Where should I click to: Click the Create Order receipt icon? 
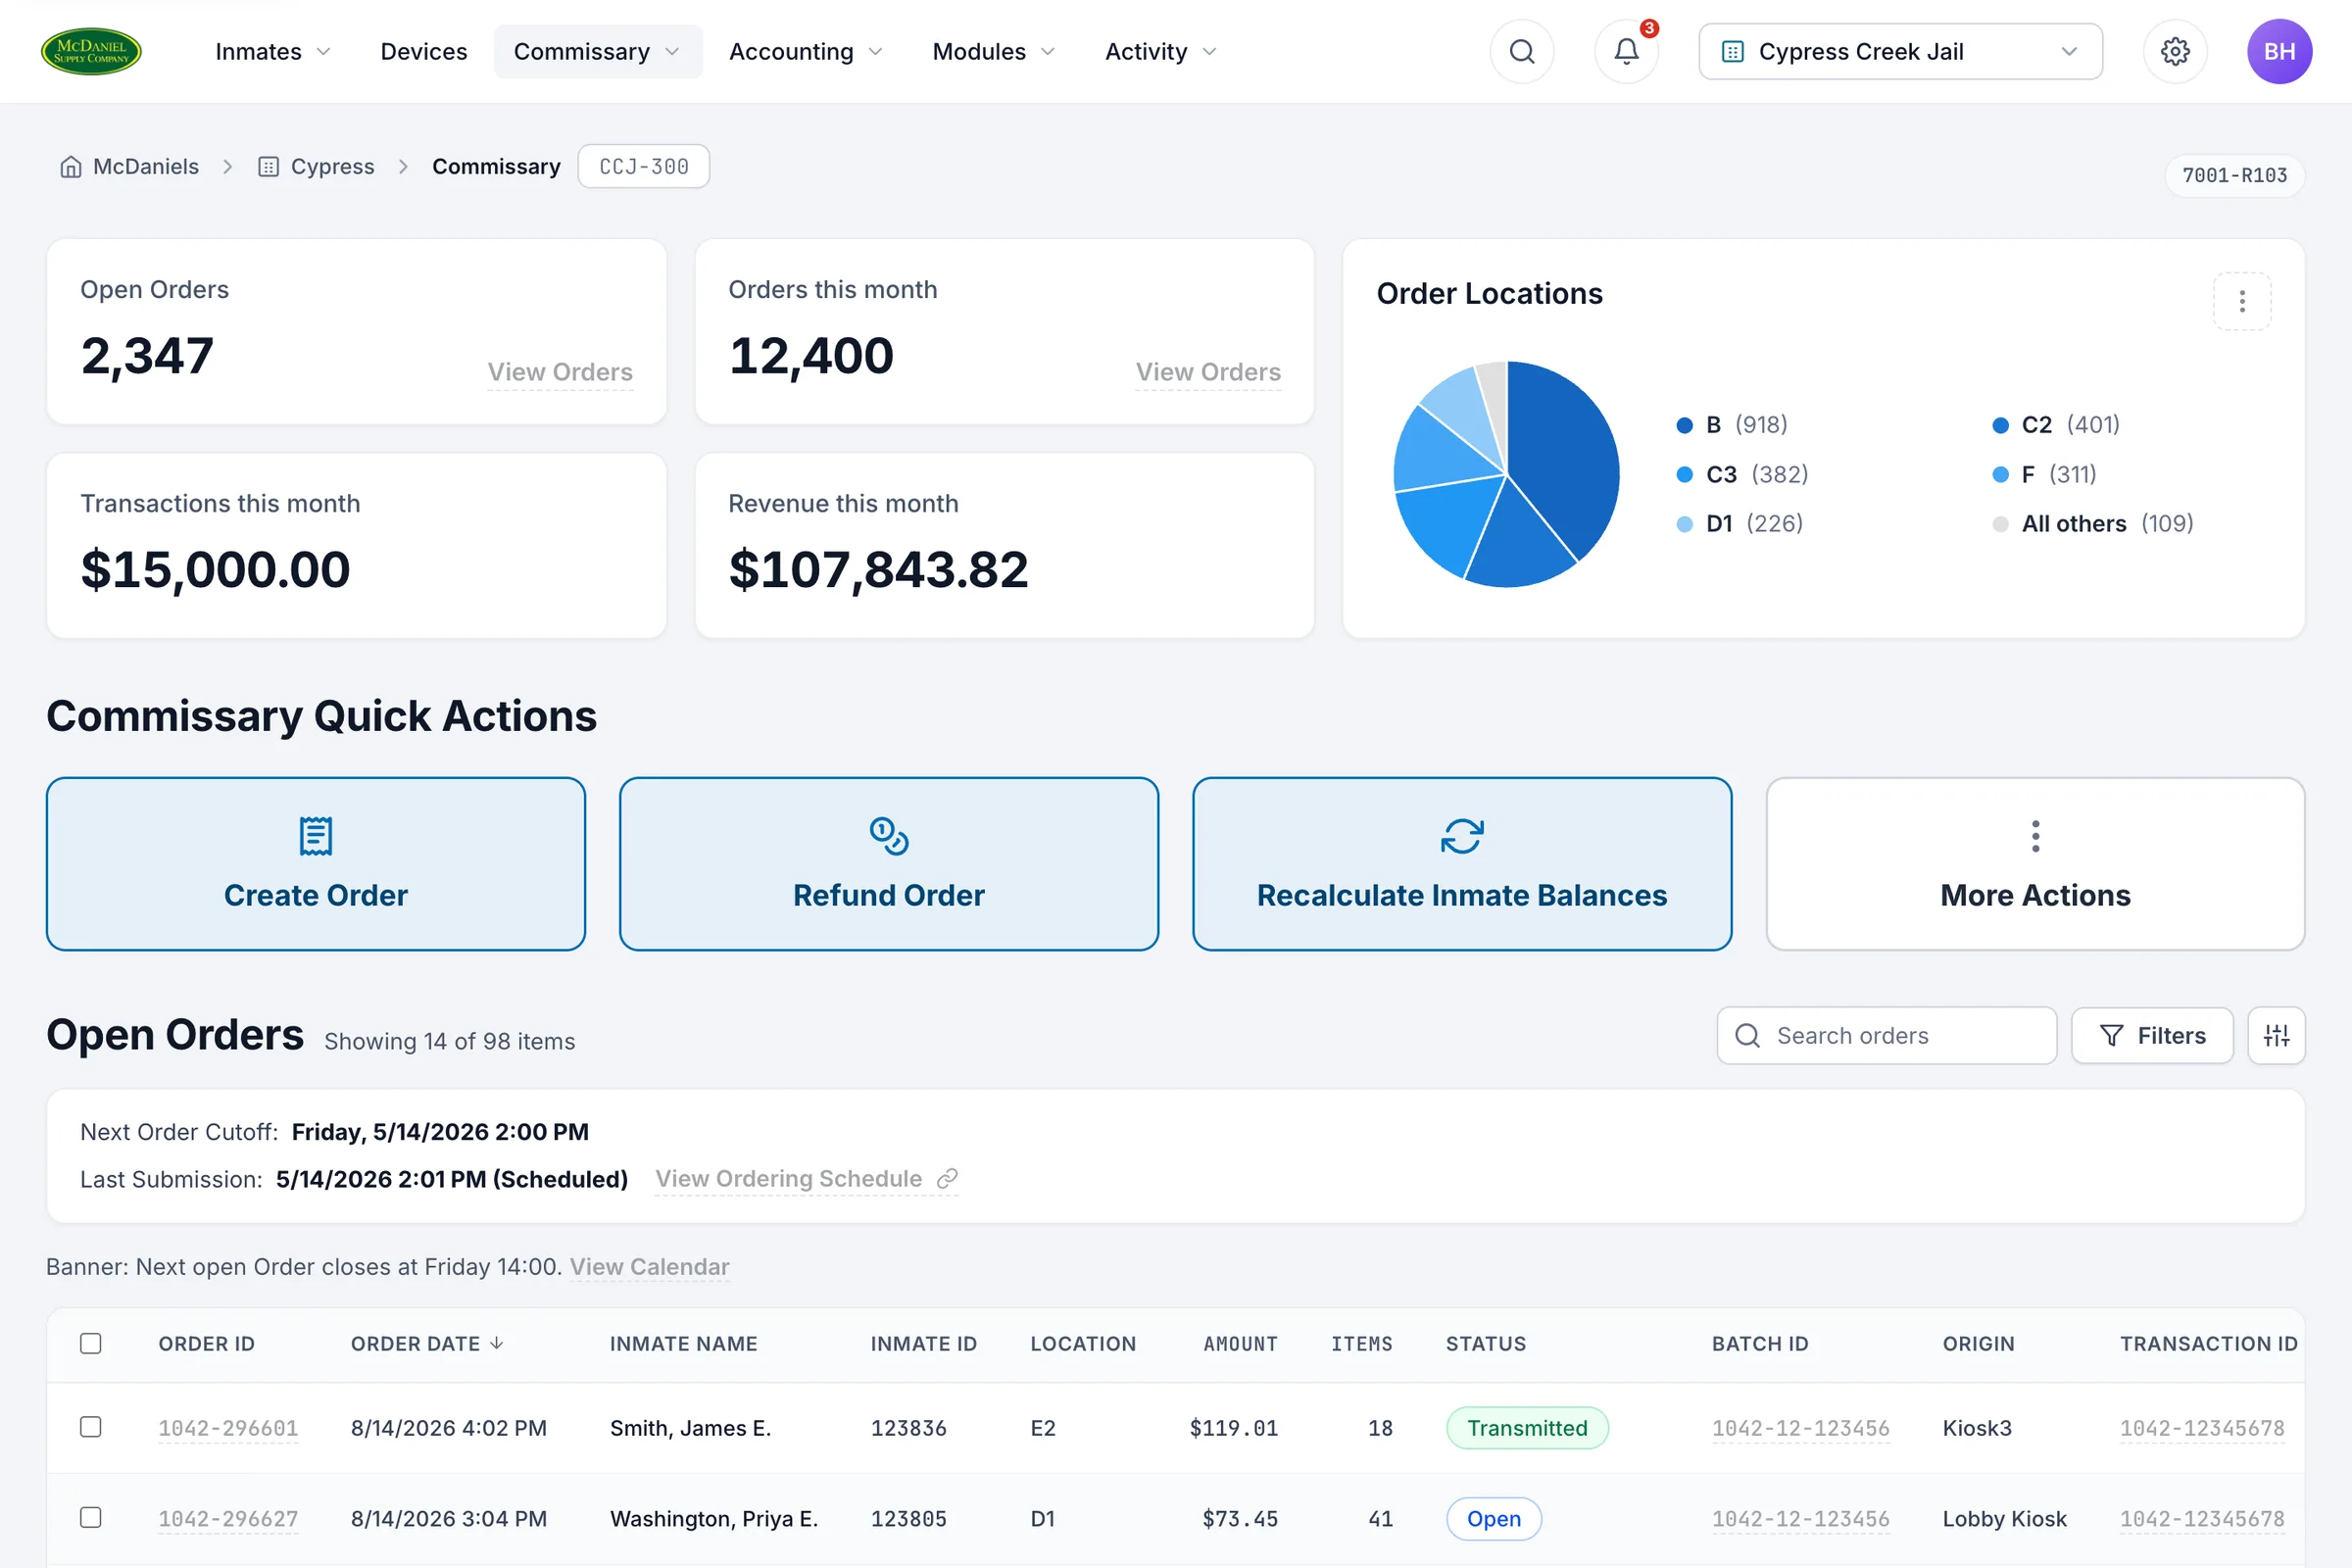tap(316, 836)
